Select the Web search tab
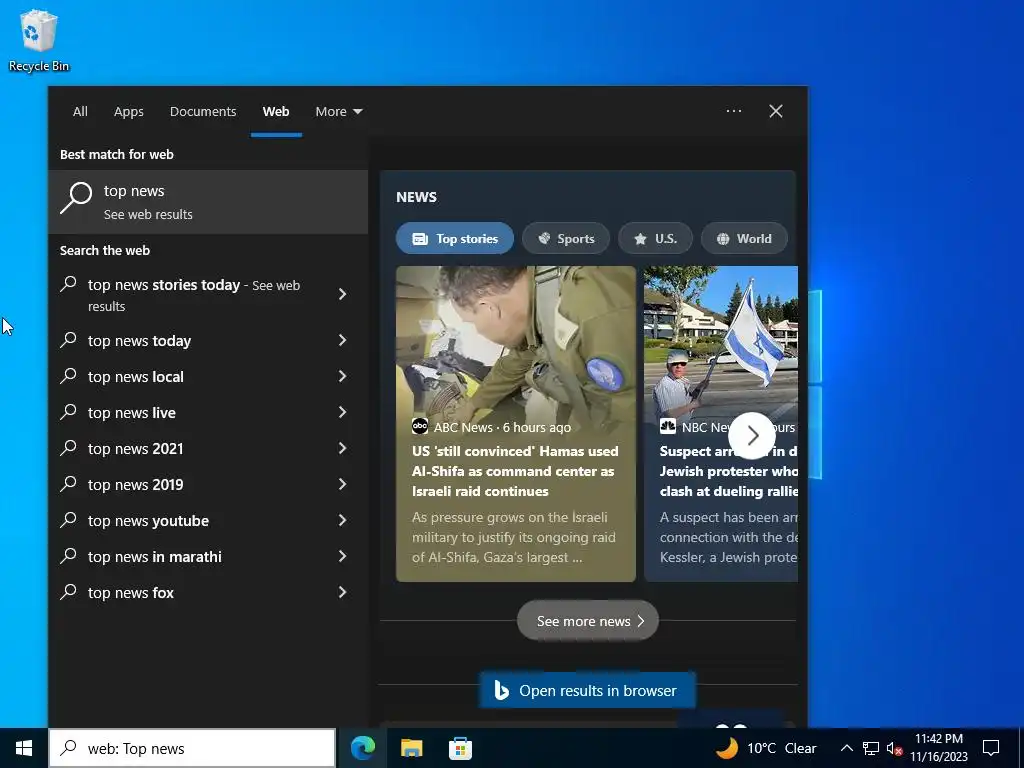The width and height of the screenshot is (1024, 768). point(276,112)
